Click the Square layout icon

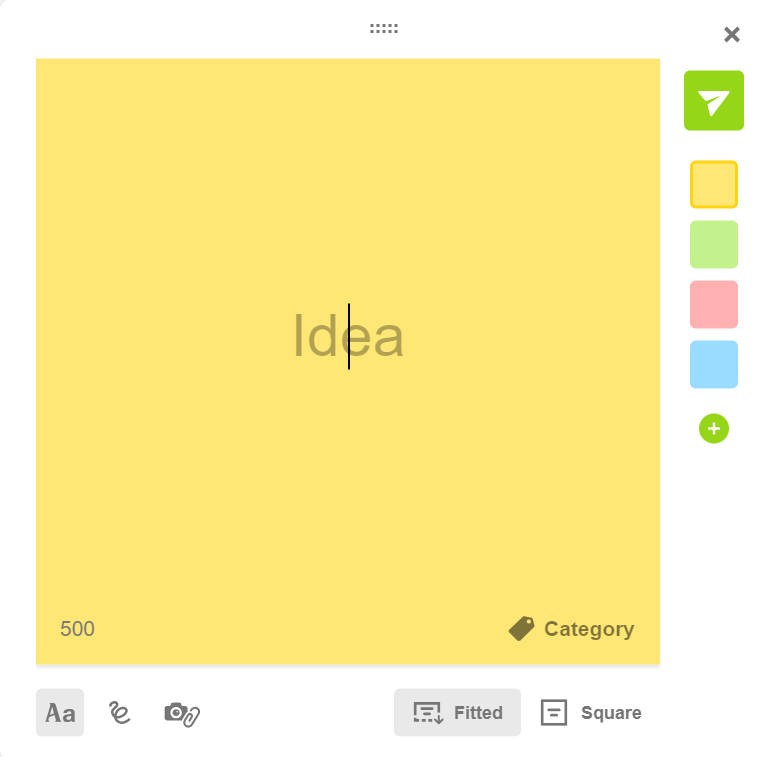click(x=554, y=713)
